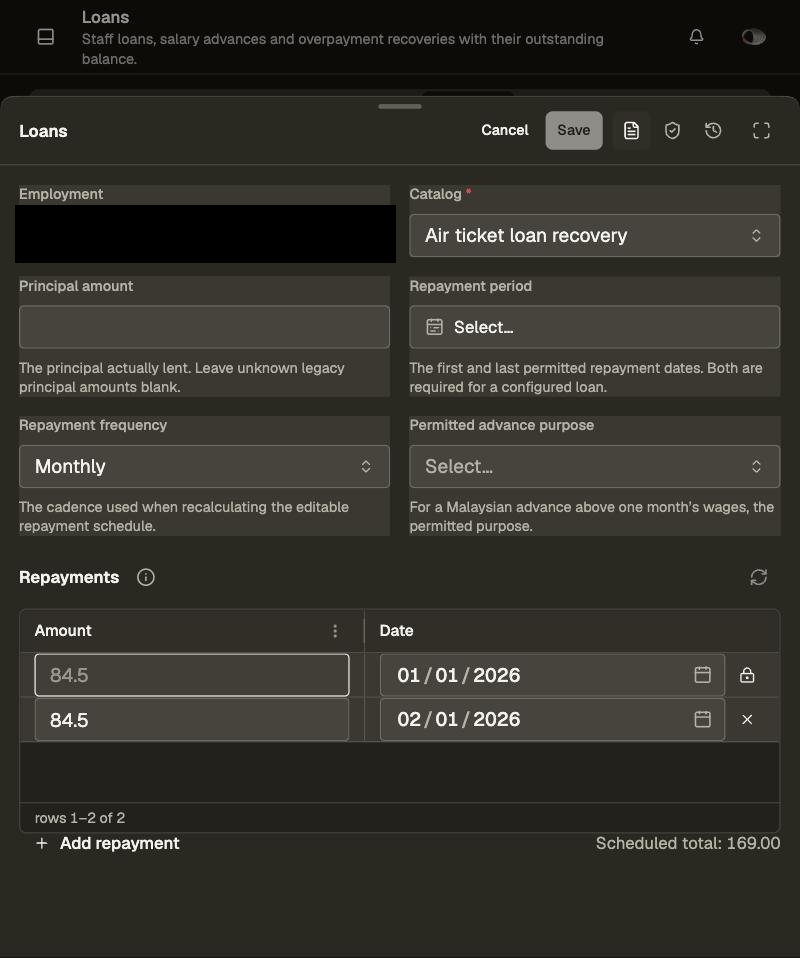This screenshot has width=800, height=958.
Task: Click the Amount column header
Action: pos(63,631)
